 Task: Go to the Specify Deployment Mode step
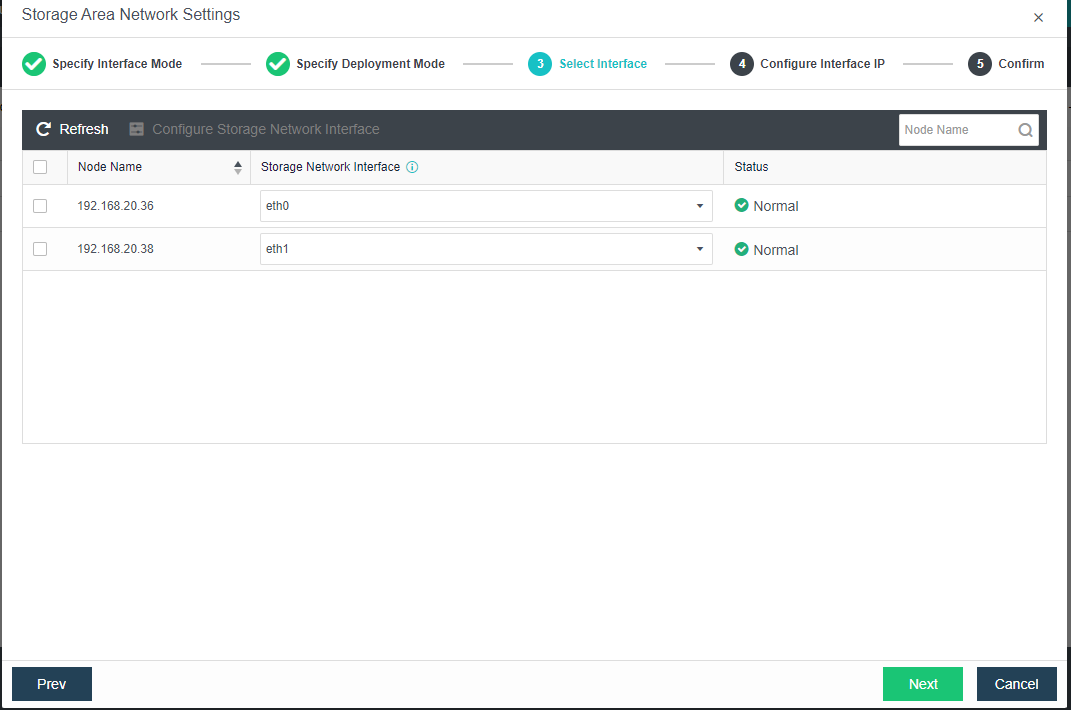pyautogui.click(x=370, y=64)
